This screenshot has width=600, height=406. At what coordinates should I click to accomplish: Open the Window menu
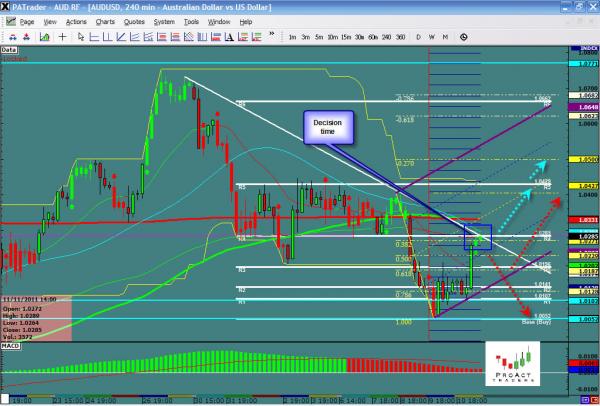pos(219,22)
